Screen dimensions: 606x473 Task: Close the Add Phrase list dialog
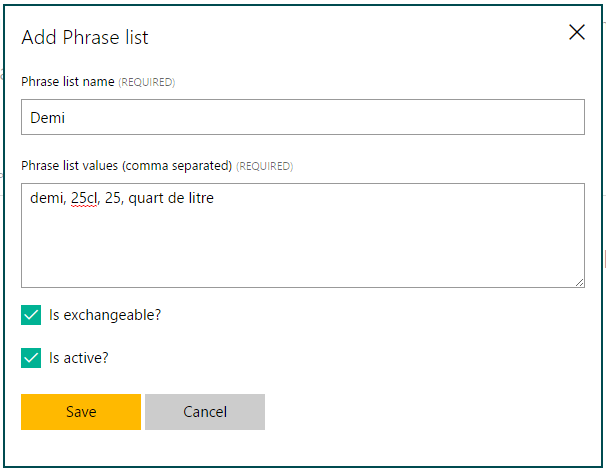point(577,32)
